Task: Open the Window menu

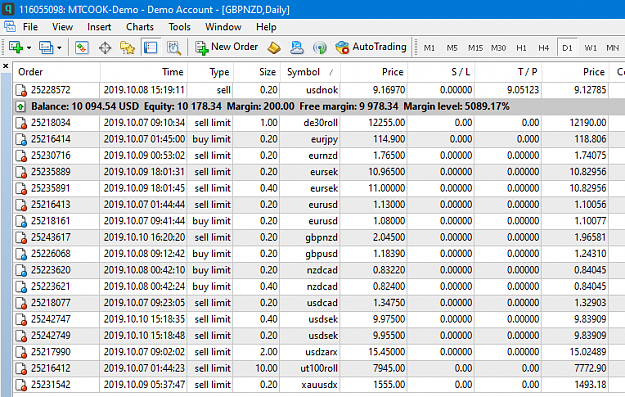Action: click(x=223, y=27)
